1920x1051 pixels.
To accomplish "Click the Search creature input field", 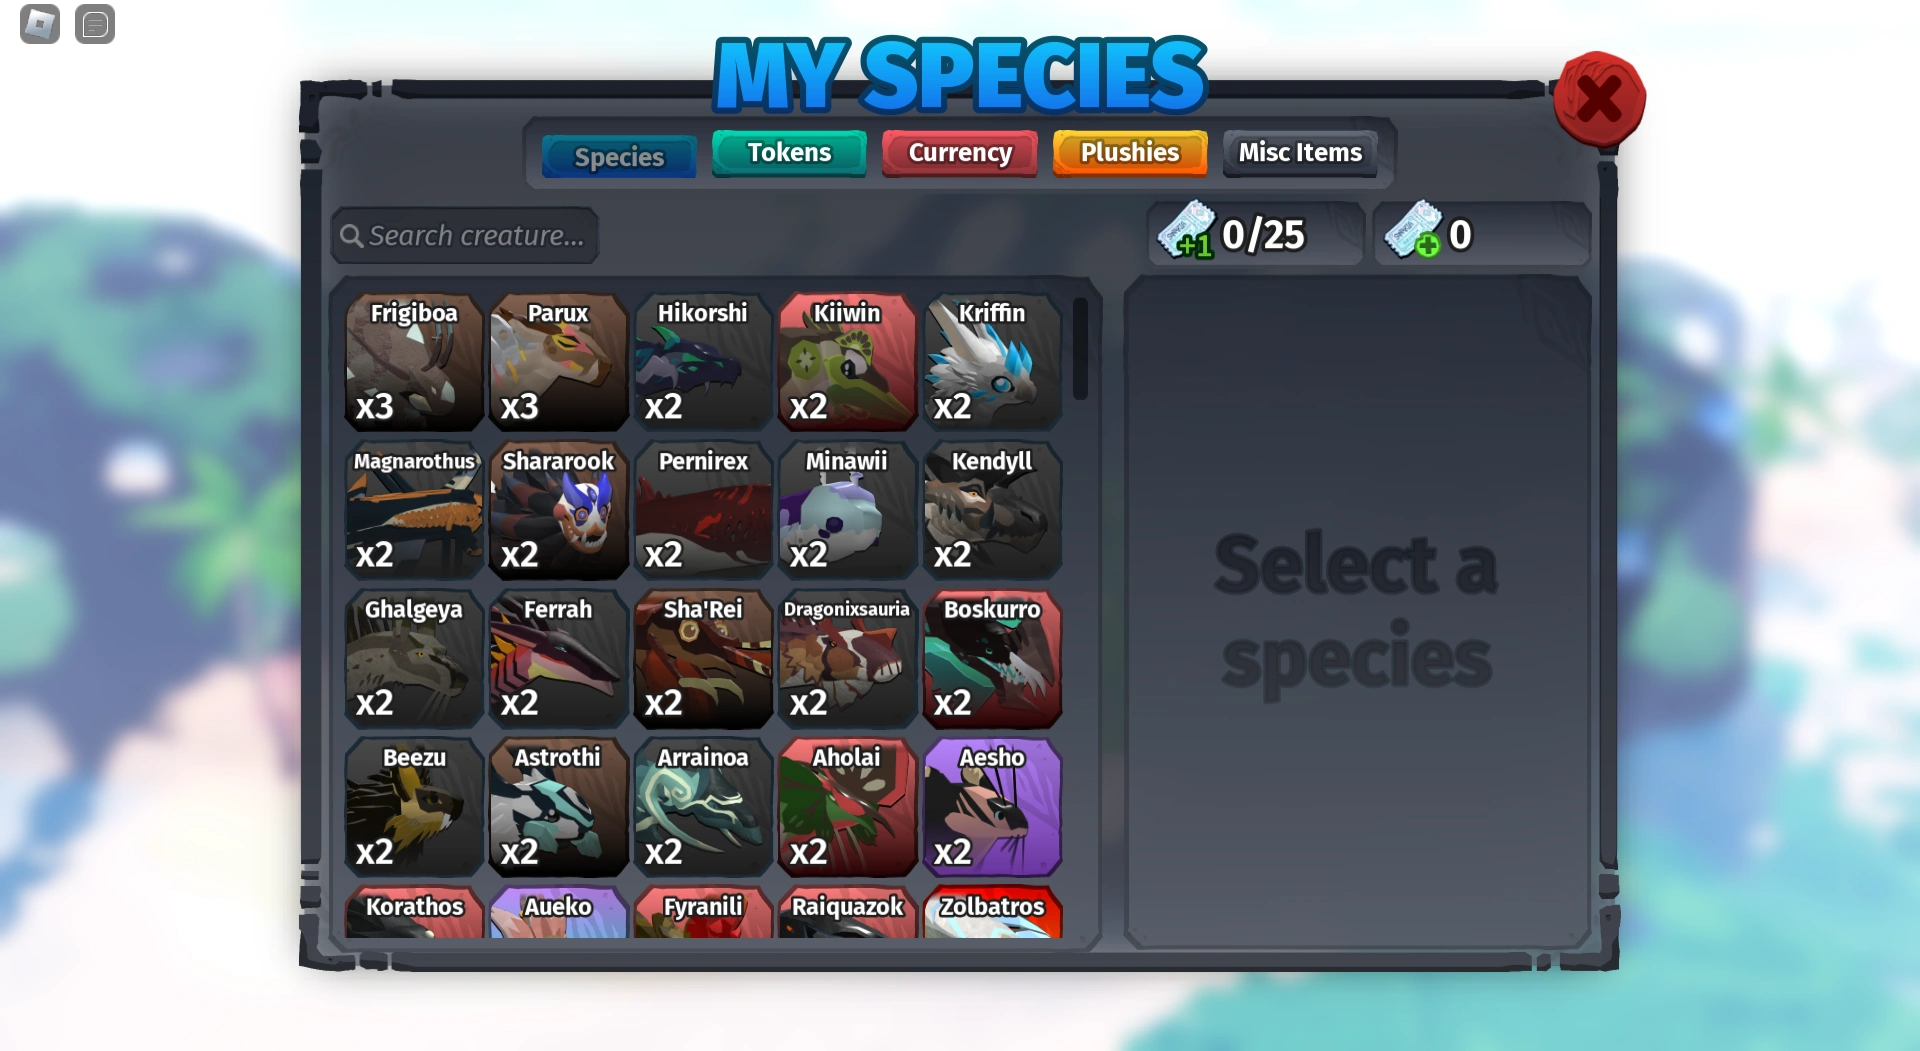I will 465,236.
